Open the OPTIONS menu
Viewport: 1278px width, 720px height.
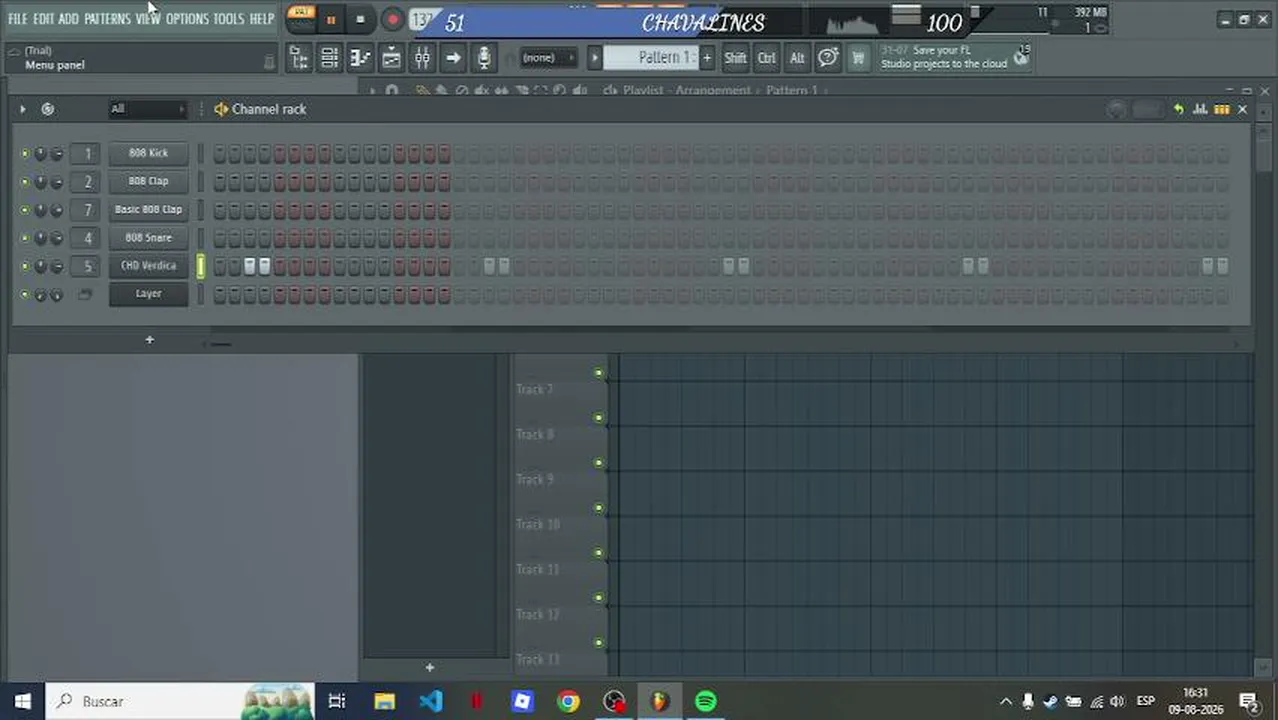pos(187,19)
